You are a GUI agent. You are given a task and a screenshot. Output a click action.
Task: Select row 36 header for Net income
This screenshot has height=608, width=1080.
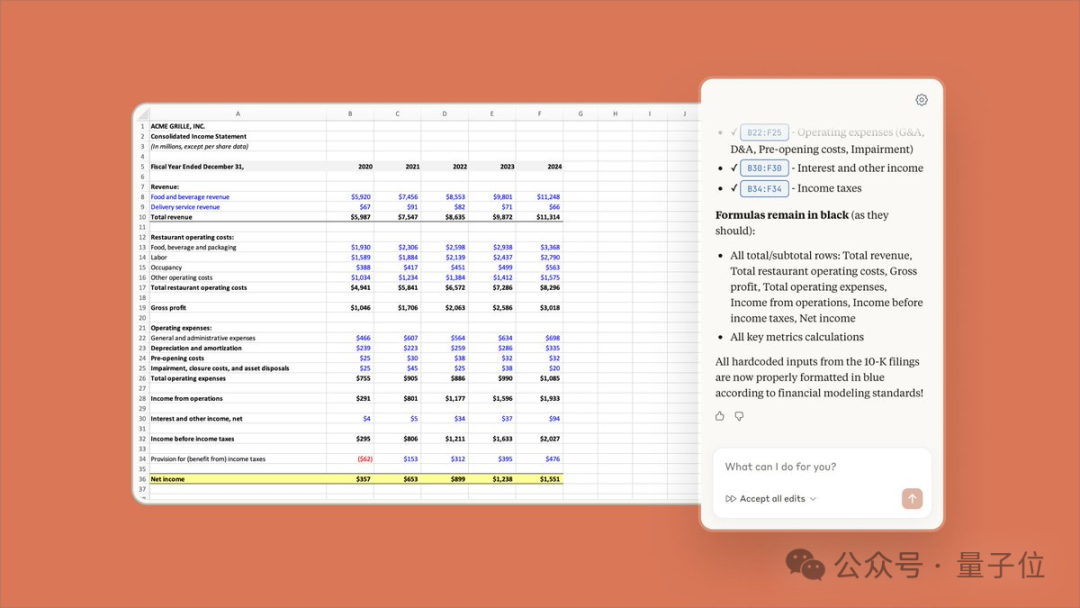(x=142, y=479)
